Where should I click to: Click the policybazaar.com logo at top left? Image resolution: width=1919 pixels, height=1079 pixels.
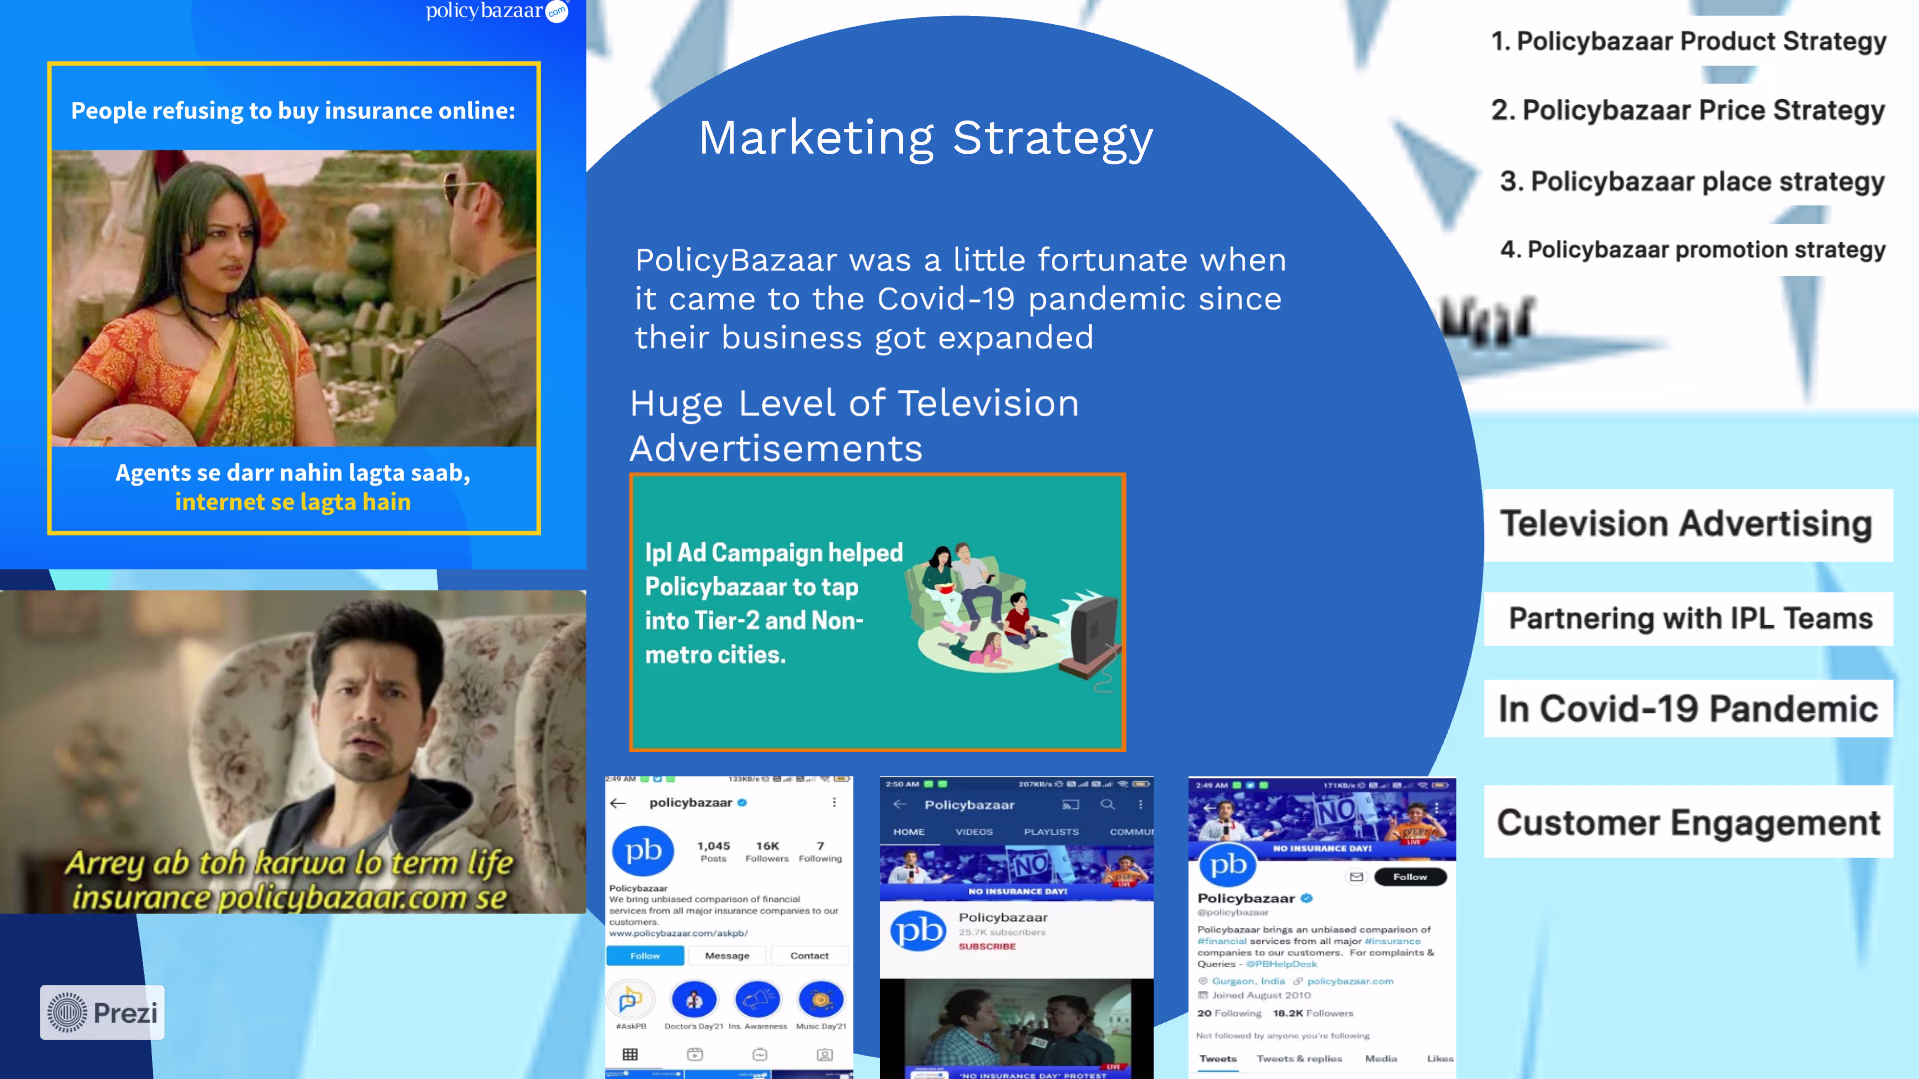coord(497,11)
